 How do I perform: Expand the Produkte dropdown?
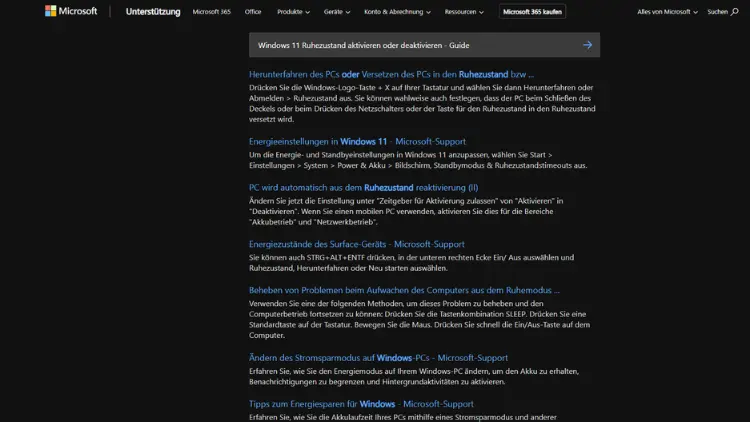point(293,11)
